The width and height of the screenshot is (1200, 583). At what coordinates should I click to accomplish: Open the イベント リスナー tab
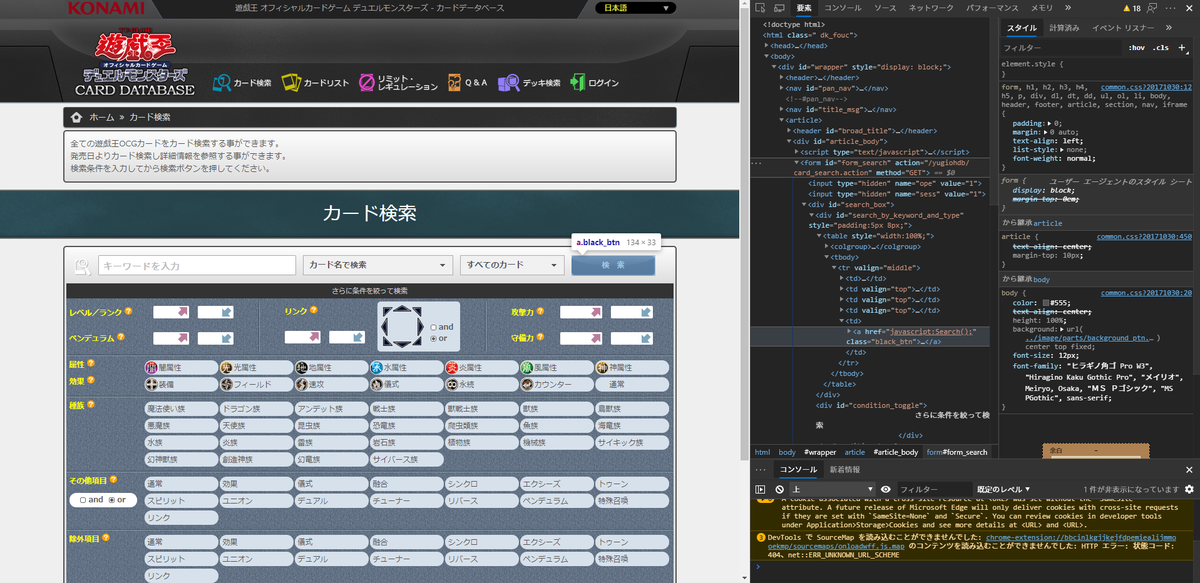pos(1124,28)
